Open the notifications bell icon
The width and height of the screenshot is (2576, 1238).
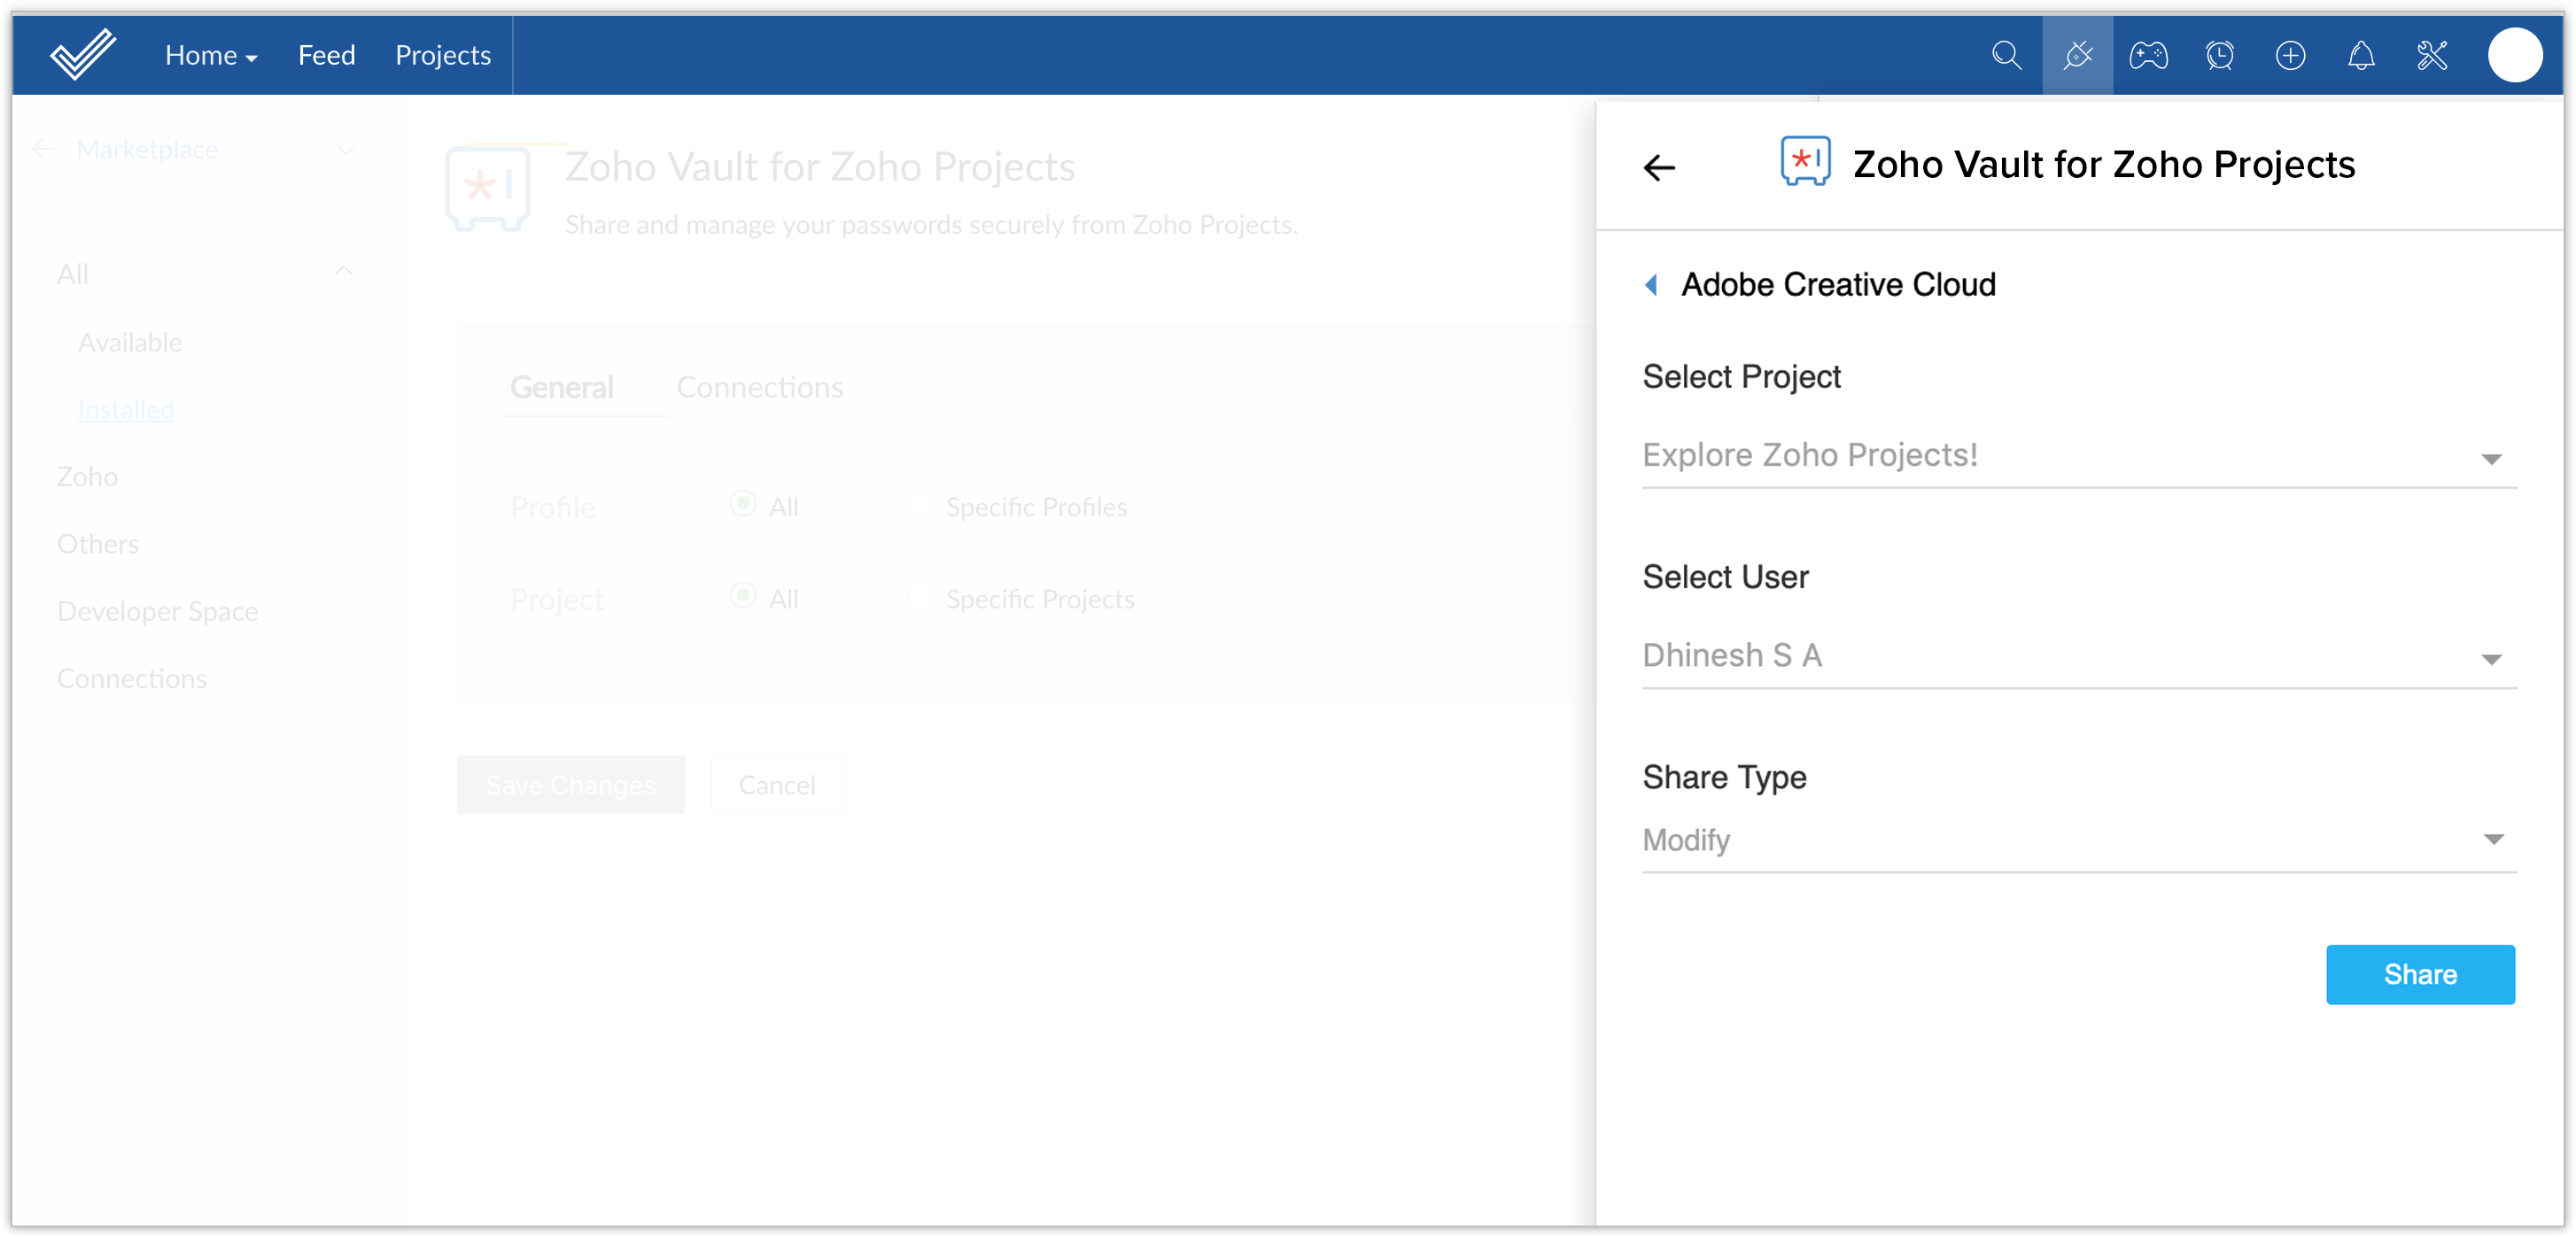(x=2361, y=55)
